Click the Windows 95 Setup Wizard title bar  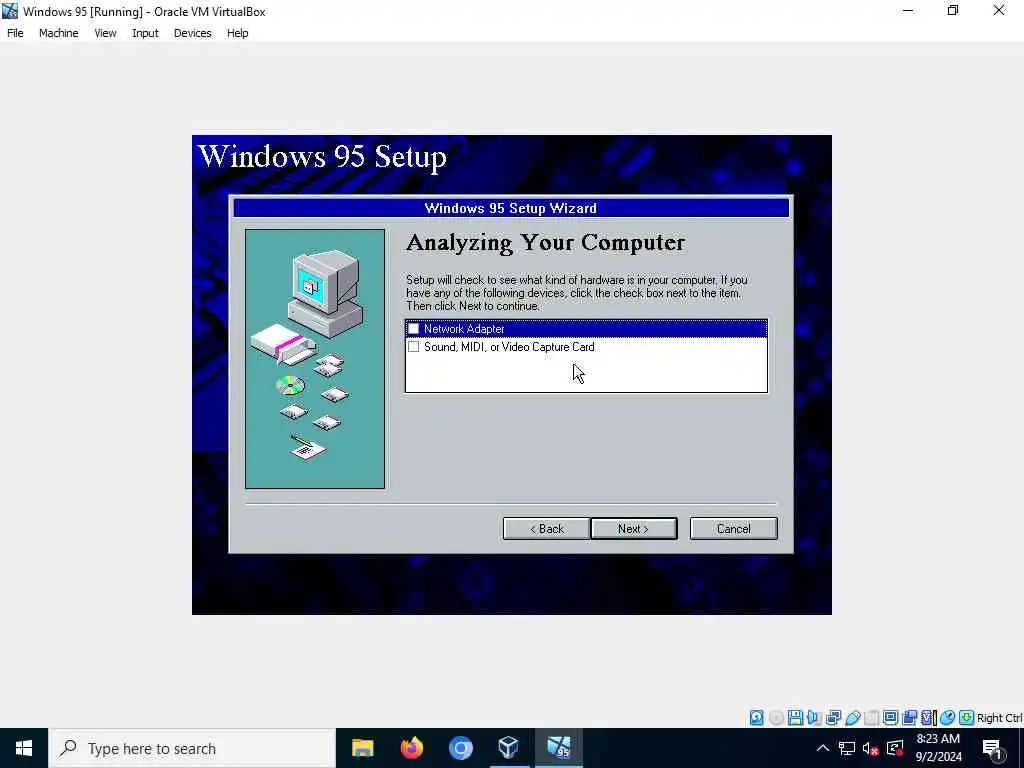point(511,208)
